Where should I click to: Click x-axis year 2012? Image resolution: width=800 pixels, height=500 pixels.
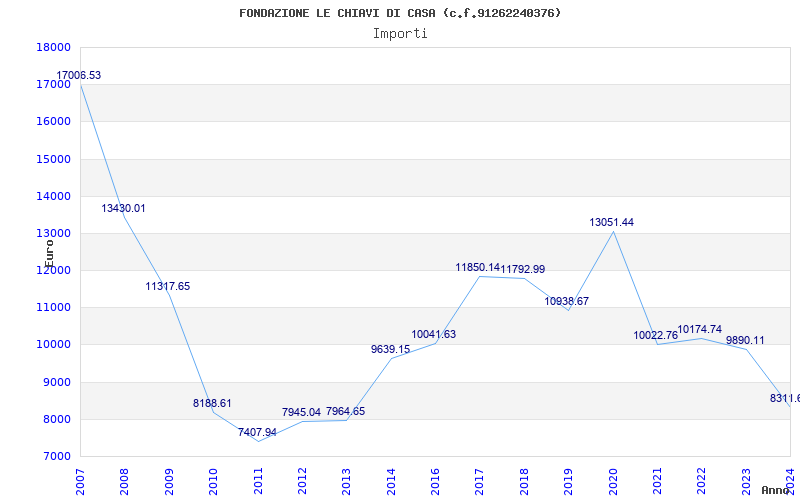pyautogui.click(x=302, y=481)
